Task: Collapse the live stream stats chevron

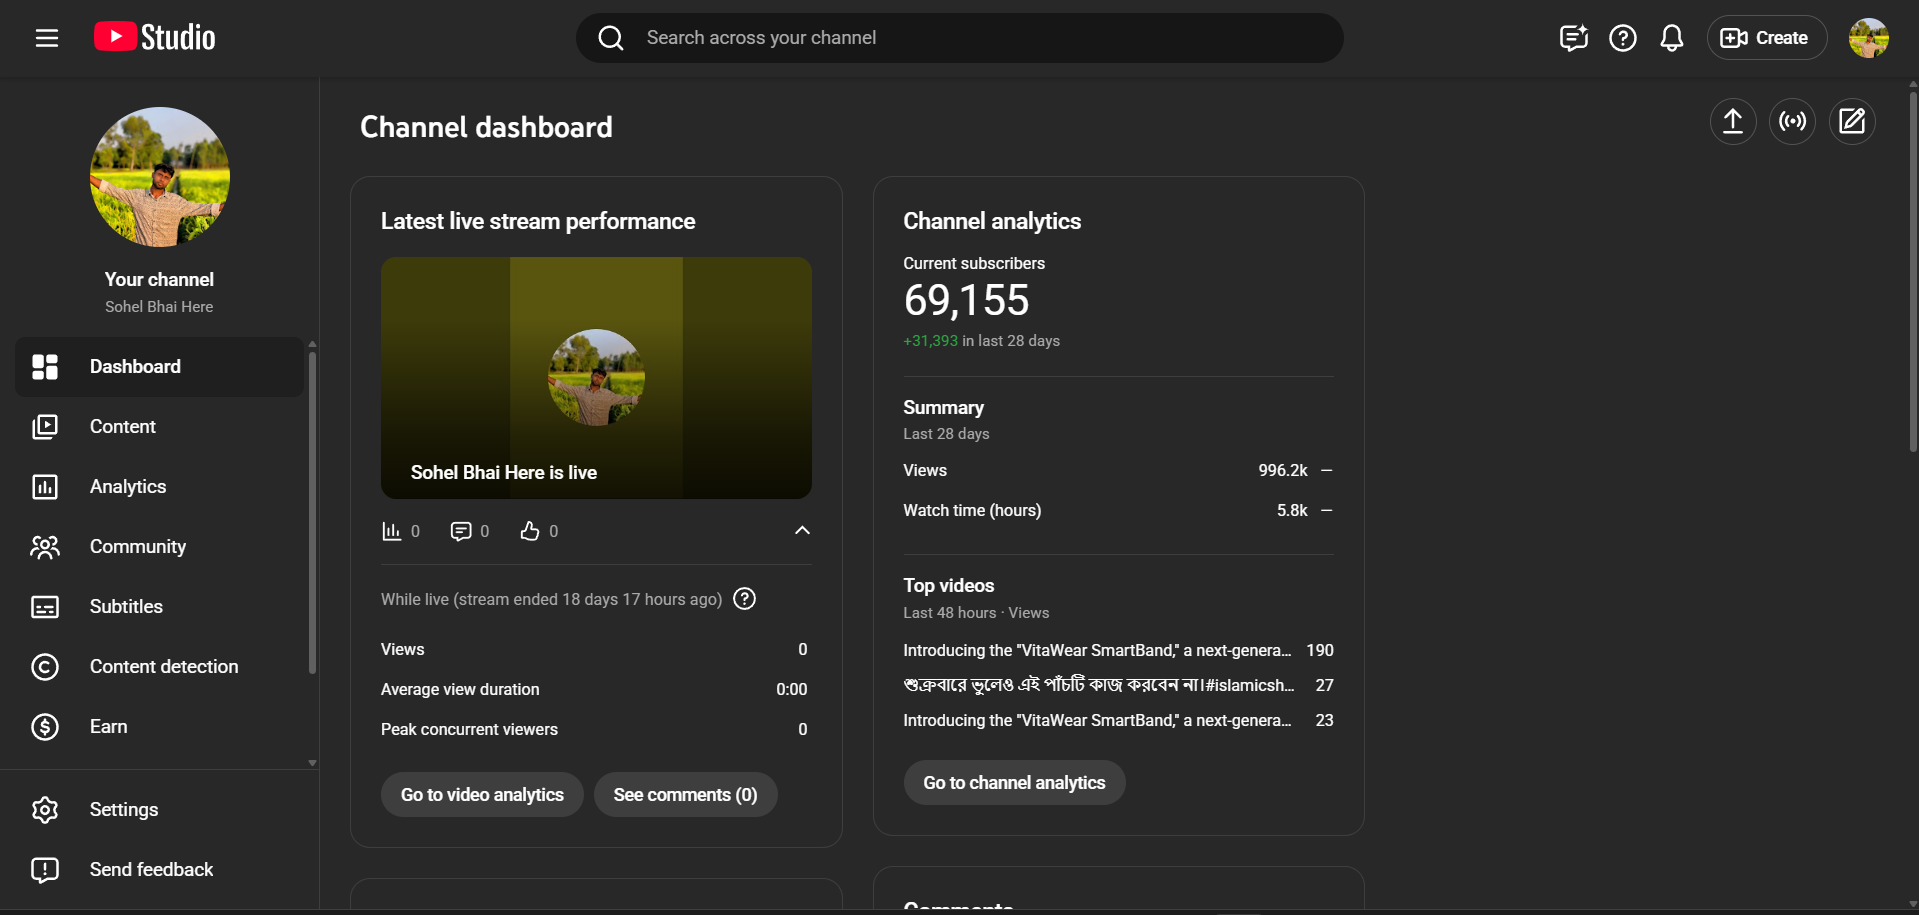Action: 801,531
